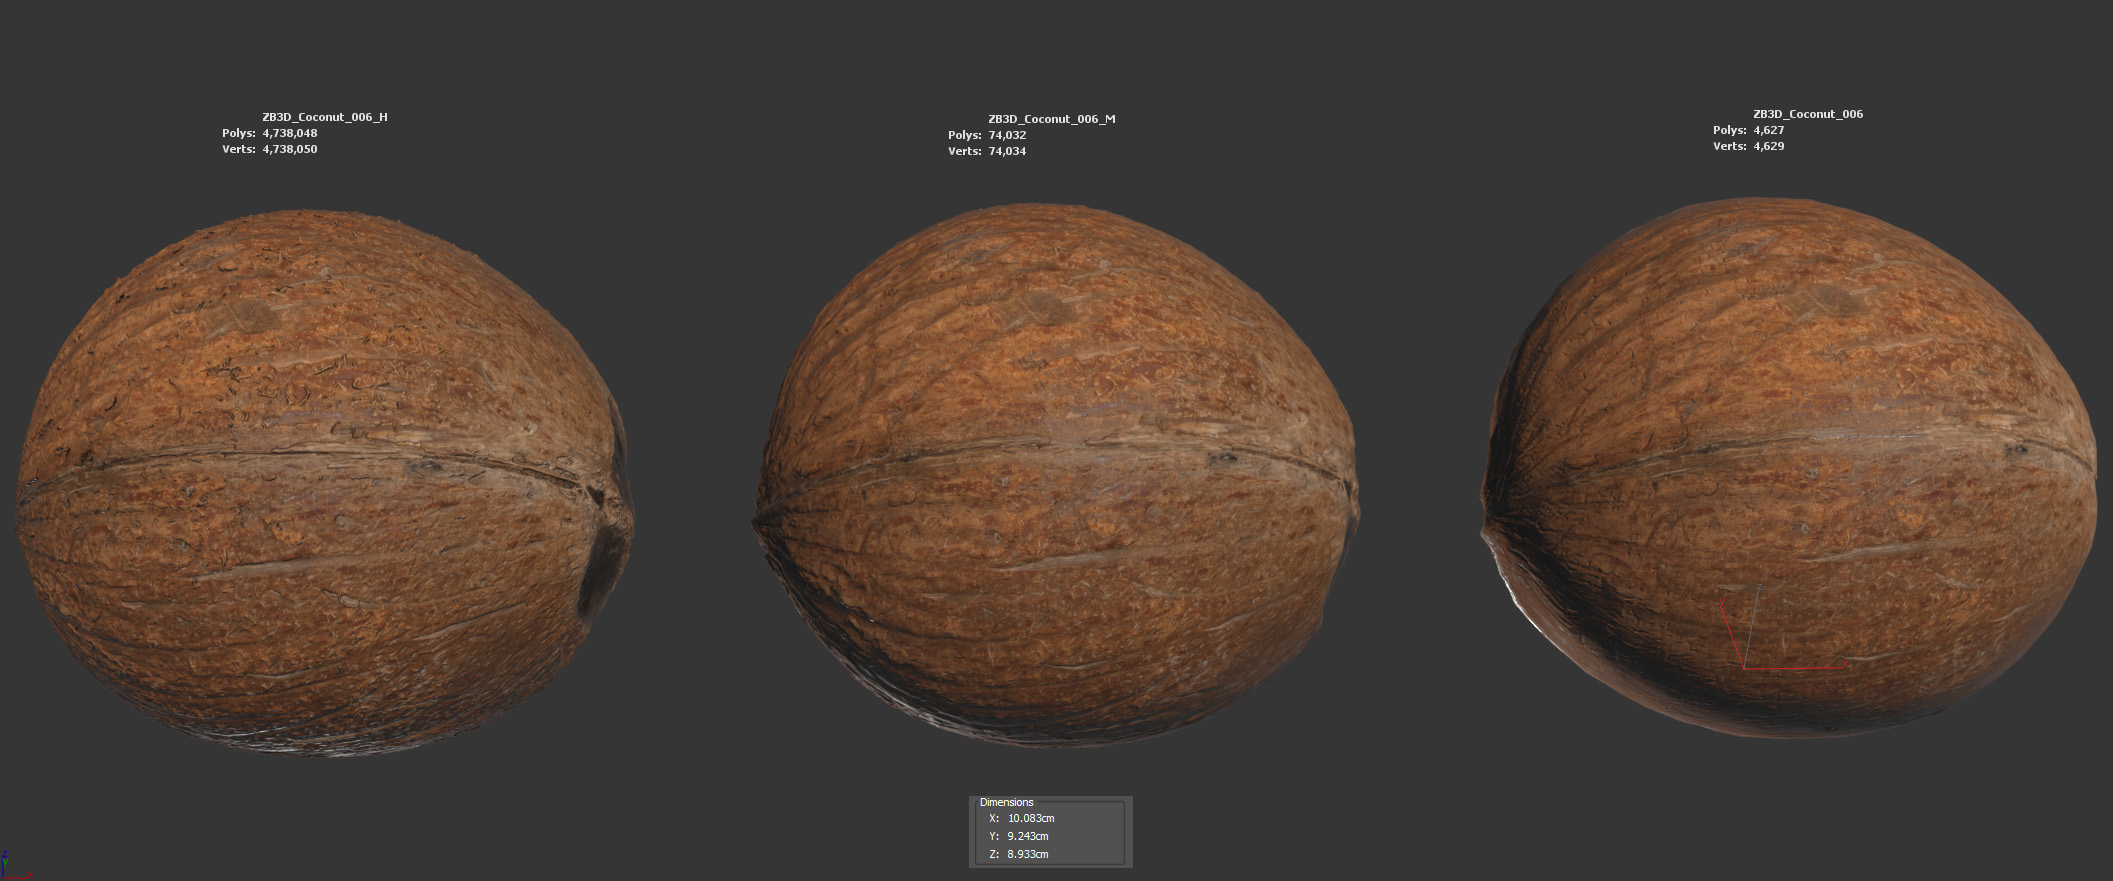The width and height of the screenshot is (2113, 881).
Task: Click the Z dimension field showing 8.933cm
Action: (1028, 854)
